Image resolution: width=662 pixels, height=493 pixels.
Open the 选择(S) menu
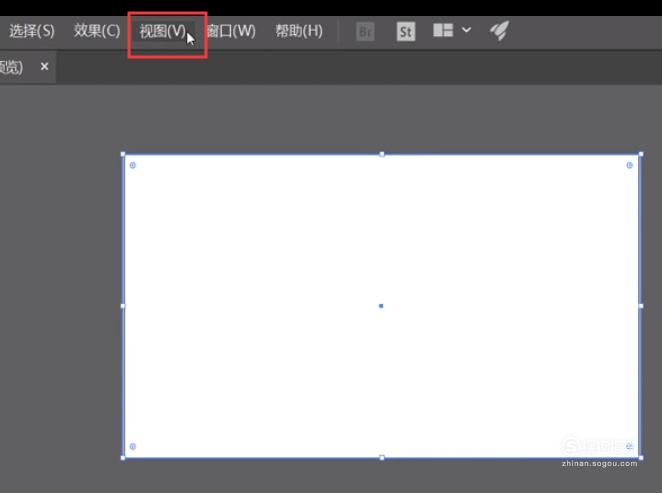tap(32, 31)
